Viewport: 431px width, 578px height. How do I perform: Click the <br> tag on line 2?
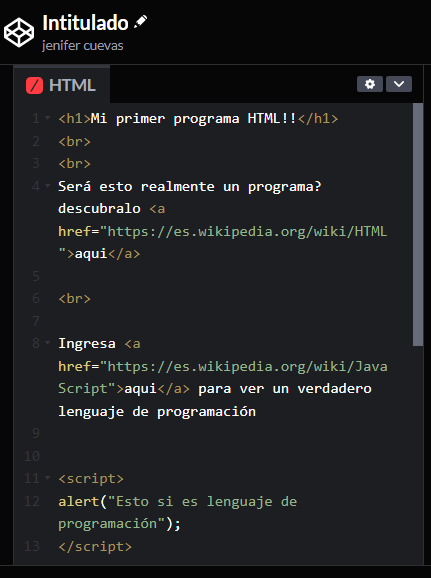pos(74,142)
